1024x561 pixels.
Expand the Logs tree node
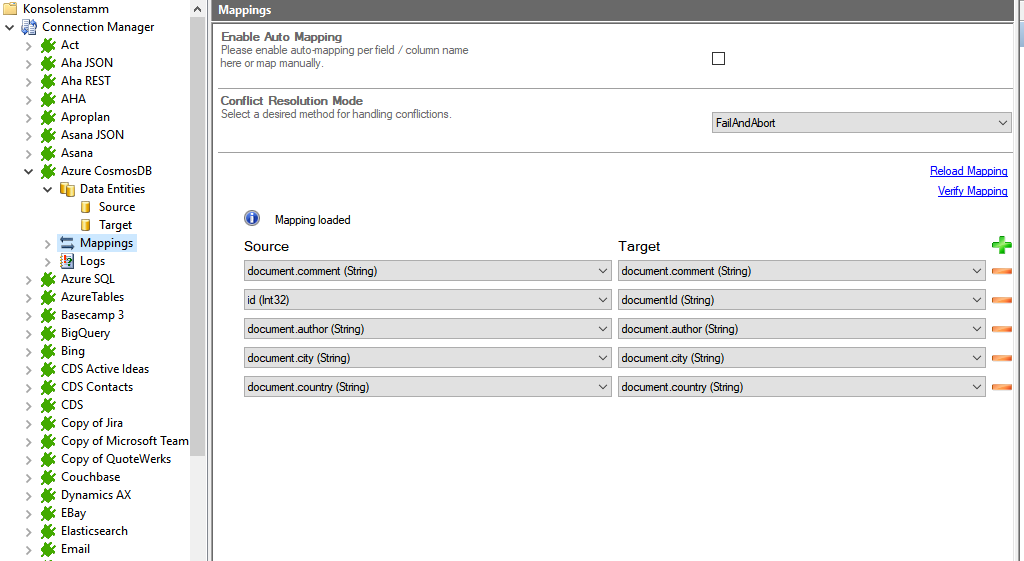47,261
